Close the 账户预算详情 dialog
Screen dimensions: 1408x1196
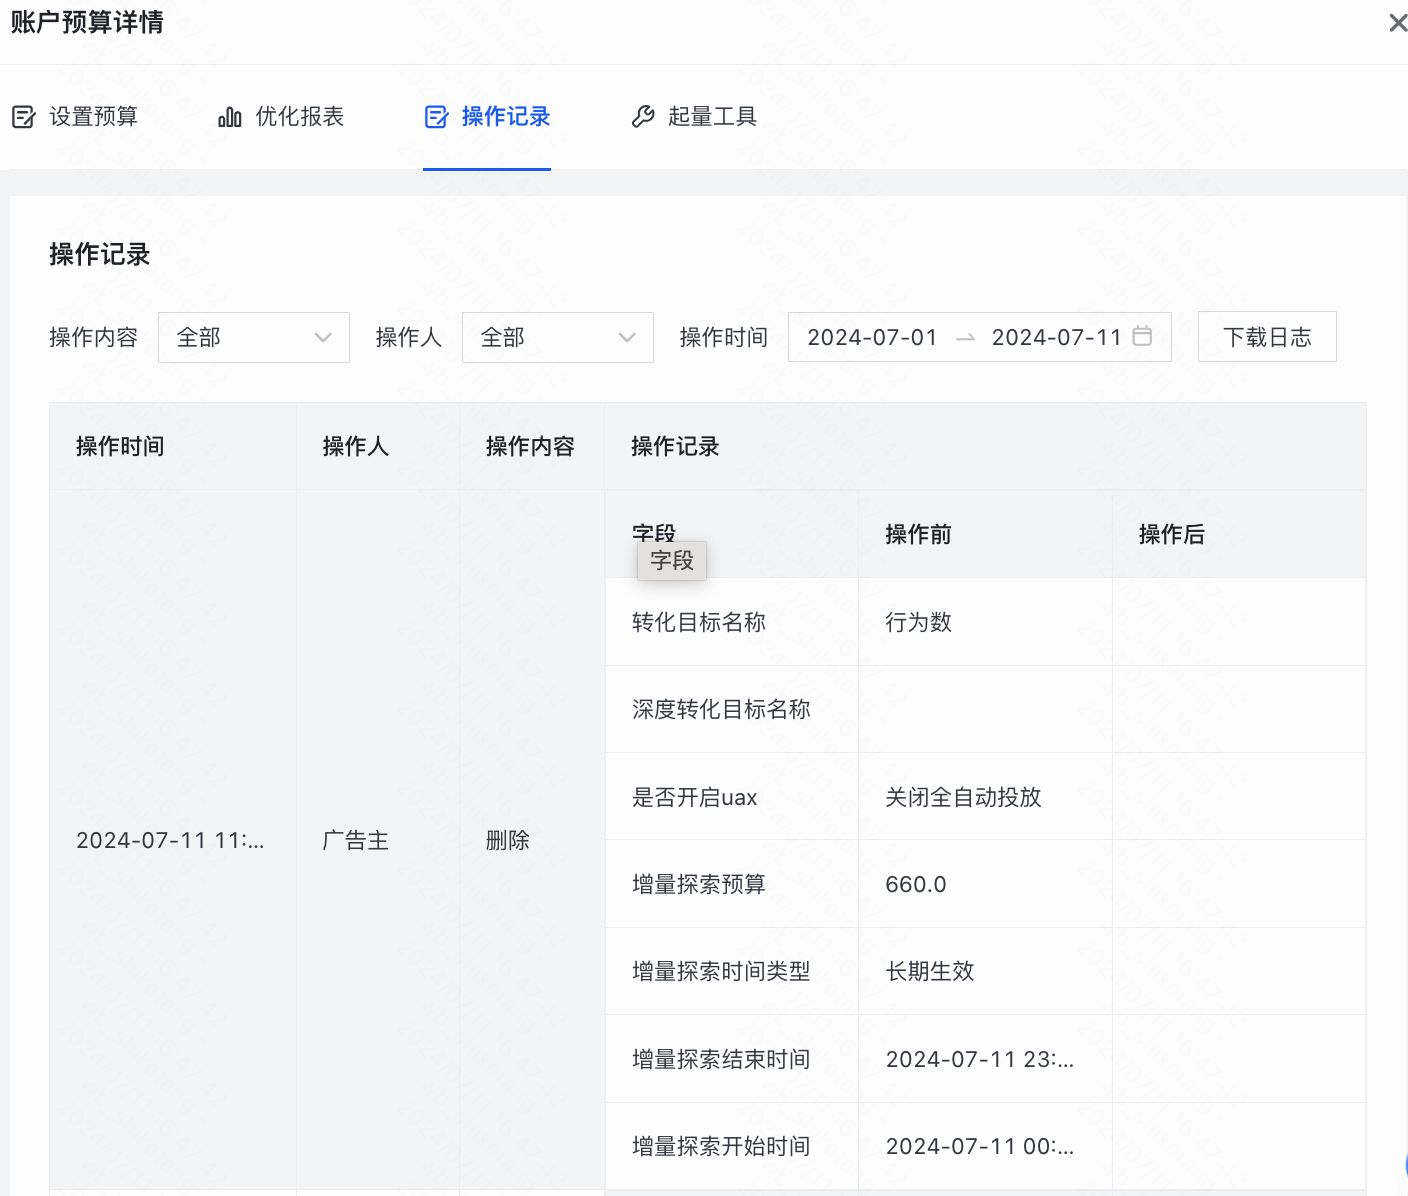pyautogui.click(x=1397, y=23)
